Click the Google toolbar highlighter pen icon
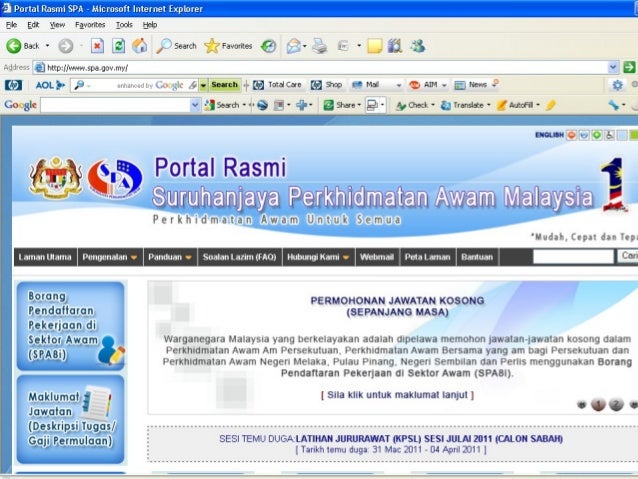 (551, 105)
